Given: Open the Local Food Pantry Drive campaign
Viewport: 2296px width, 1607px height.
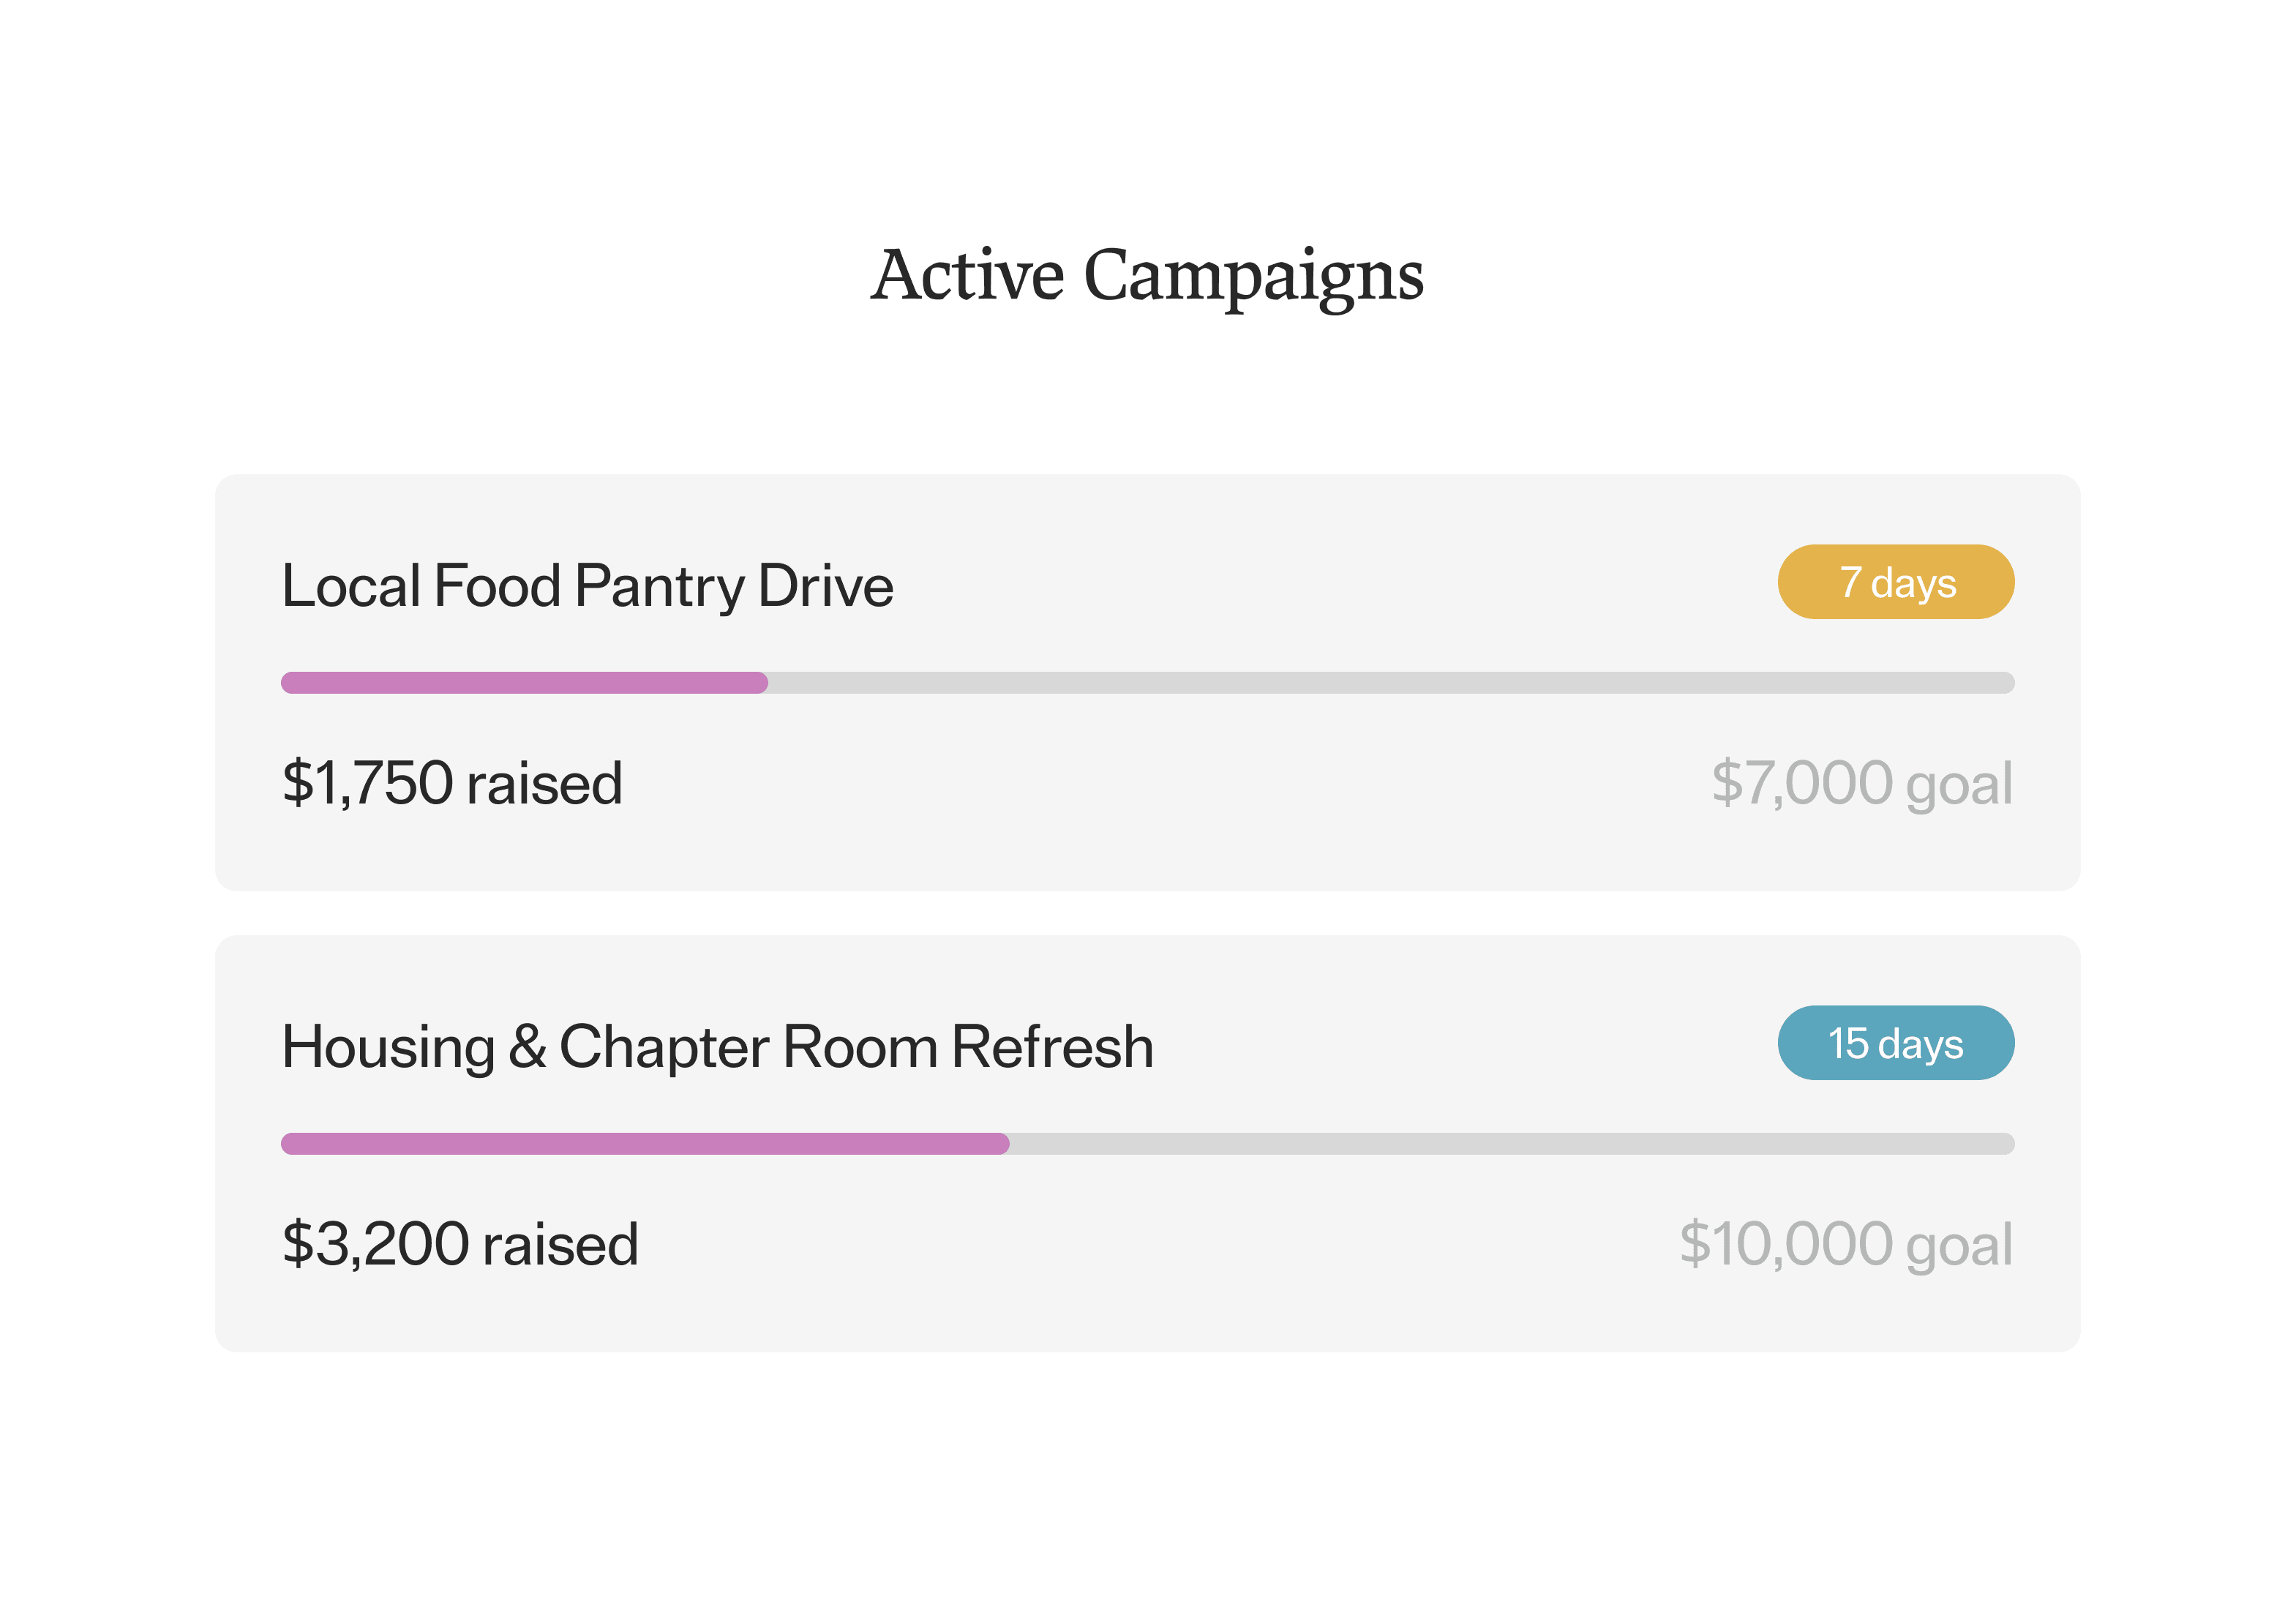Looking at the screenshot, I should point(587,586).
